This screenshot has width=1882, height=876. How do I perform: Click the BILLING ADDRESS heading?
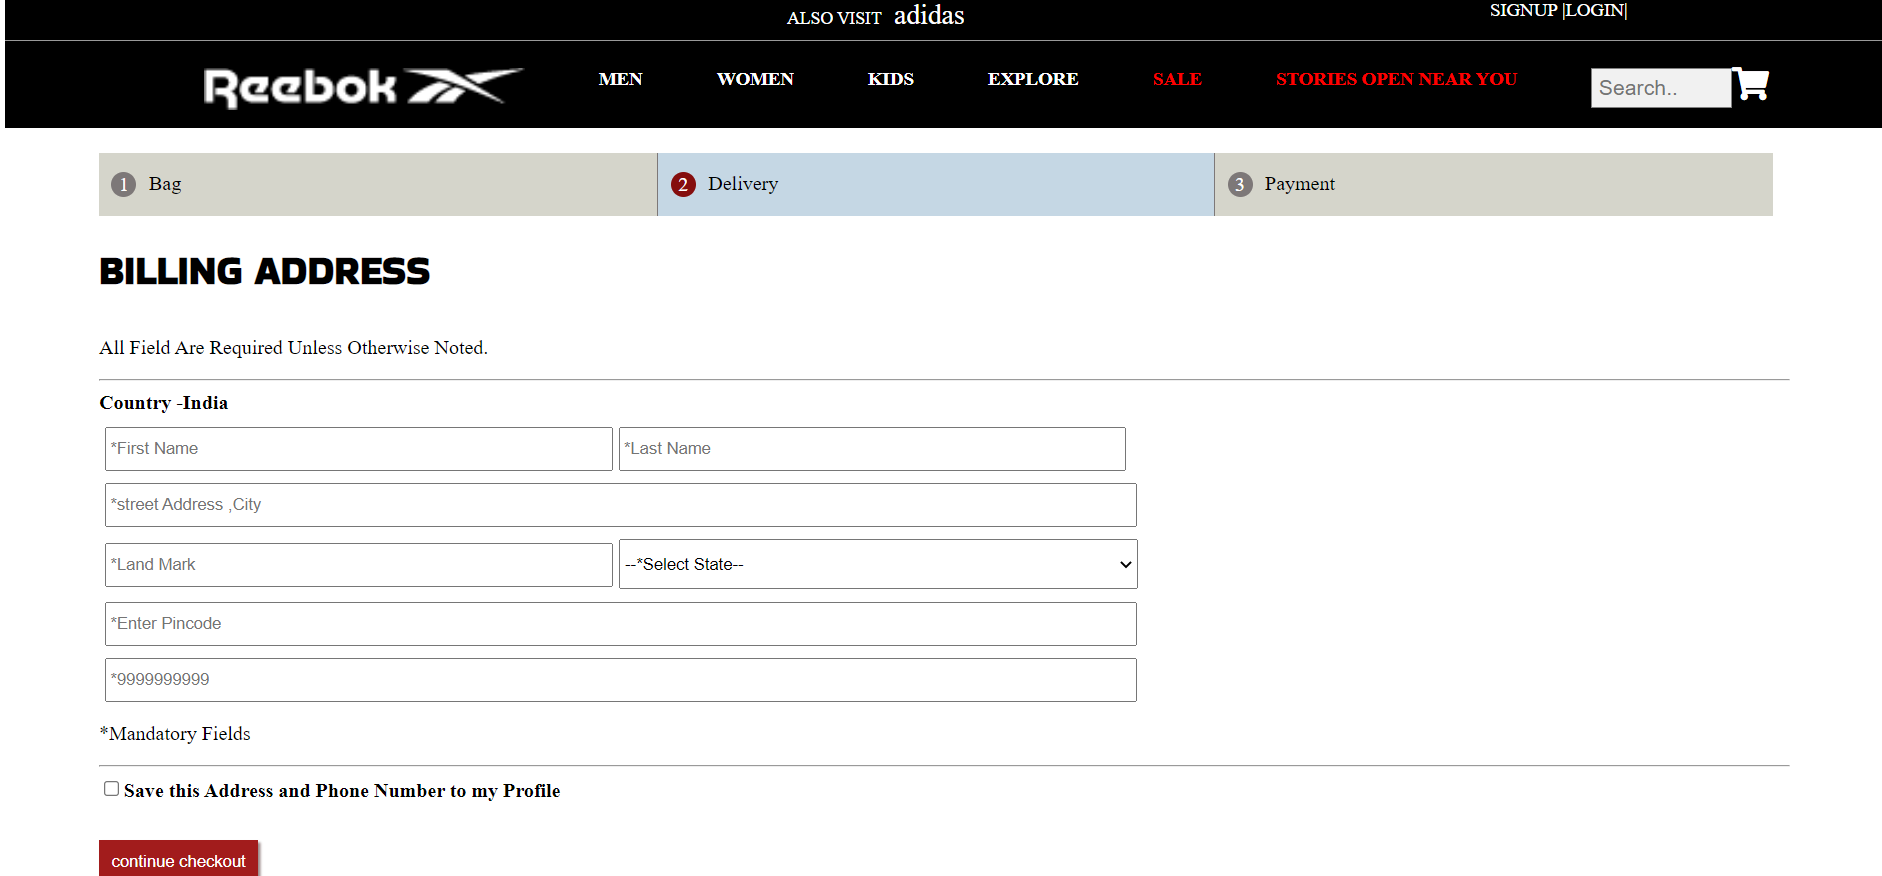click(x=264, y=271)
